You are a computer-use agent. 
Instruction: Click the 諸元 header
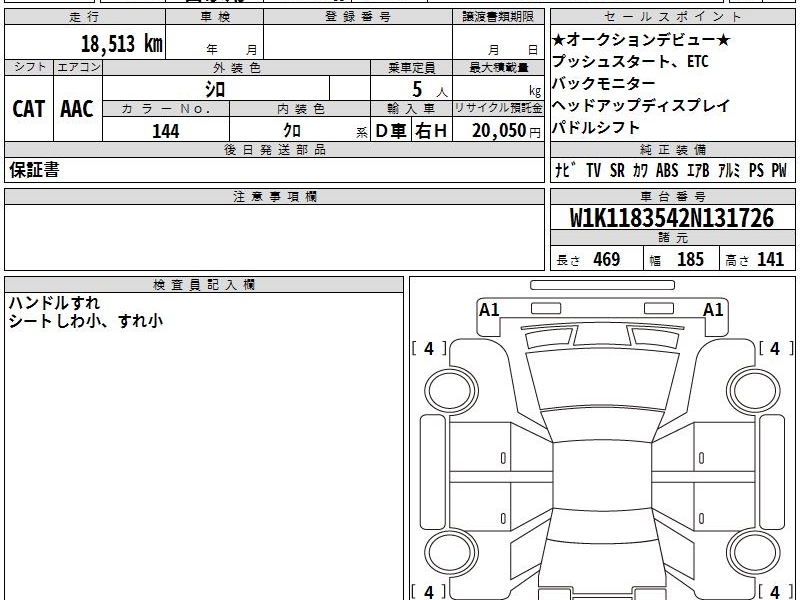coord(672,238)
